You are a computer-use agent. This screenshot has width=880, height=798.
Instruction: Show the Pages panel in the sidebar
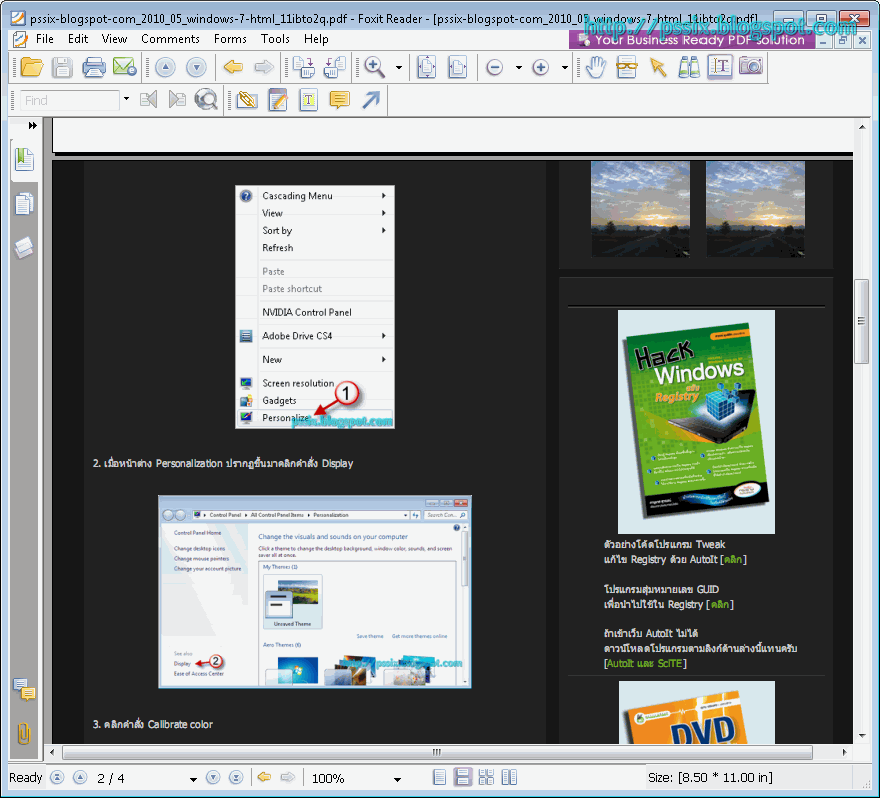click(24, 204)
